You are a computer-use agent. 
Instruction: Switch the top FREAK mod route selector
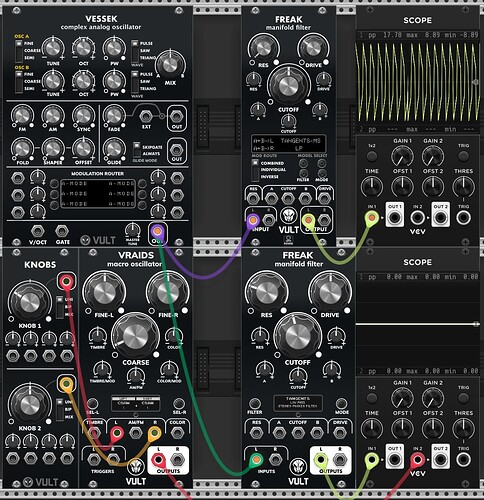point(255,170)
